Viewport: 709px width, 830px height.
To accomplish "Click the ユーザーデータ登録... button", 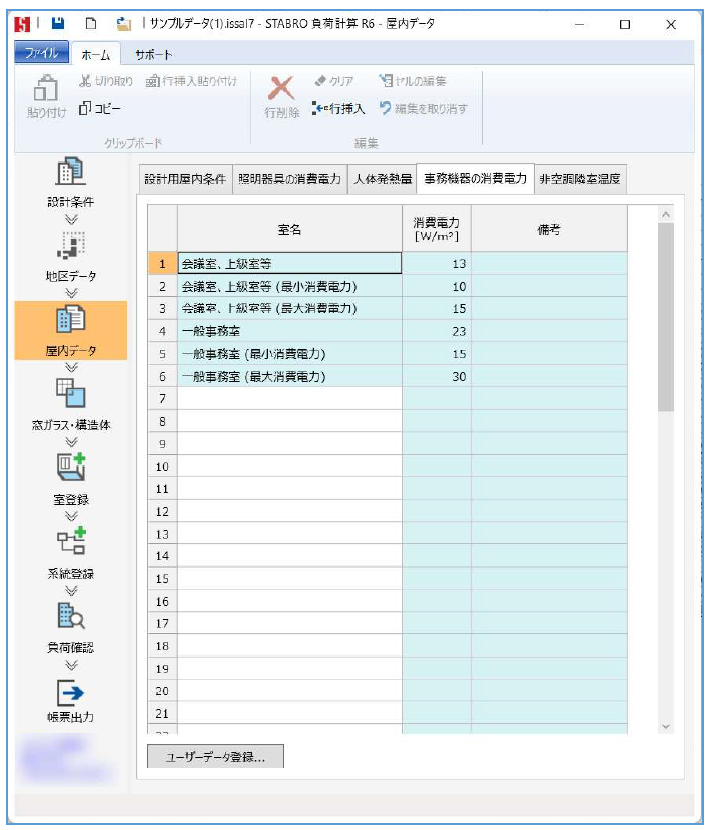I will 215,757.
